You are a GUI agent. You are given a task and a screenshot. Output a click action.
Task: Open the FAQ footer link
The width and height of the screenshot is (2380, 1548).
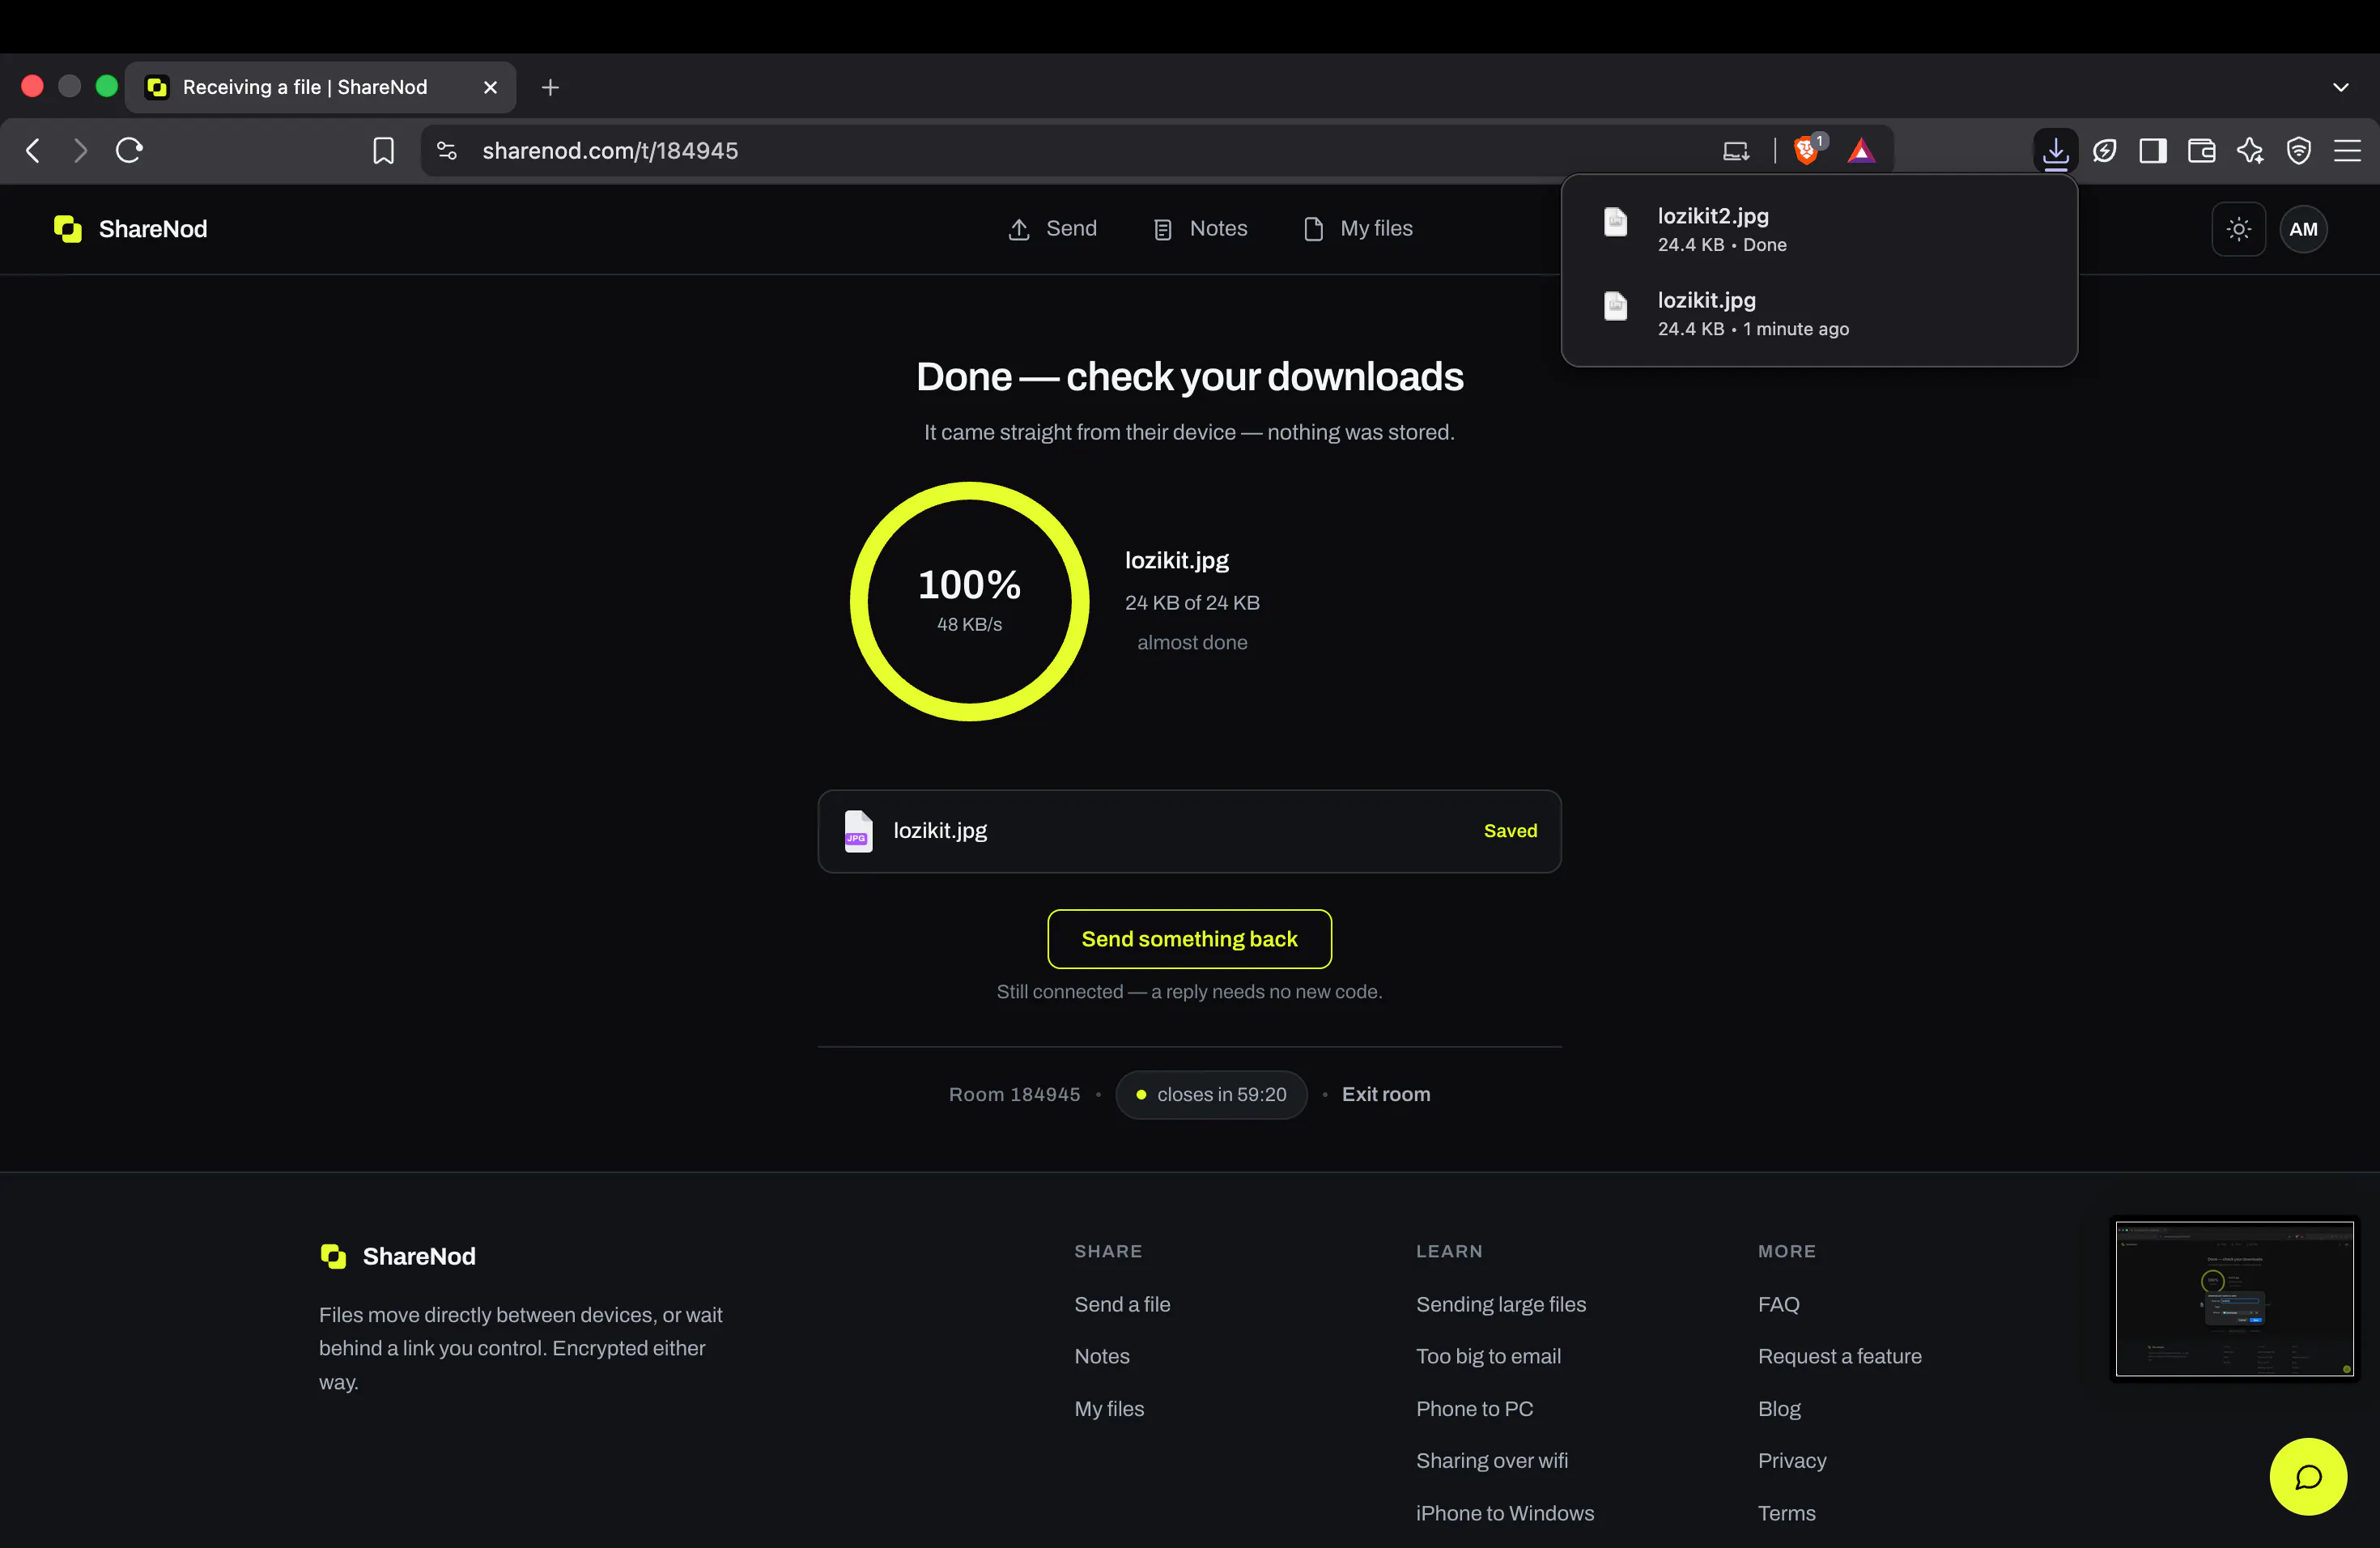pos(1778,1304)
